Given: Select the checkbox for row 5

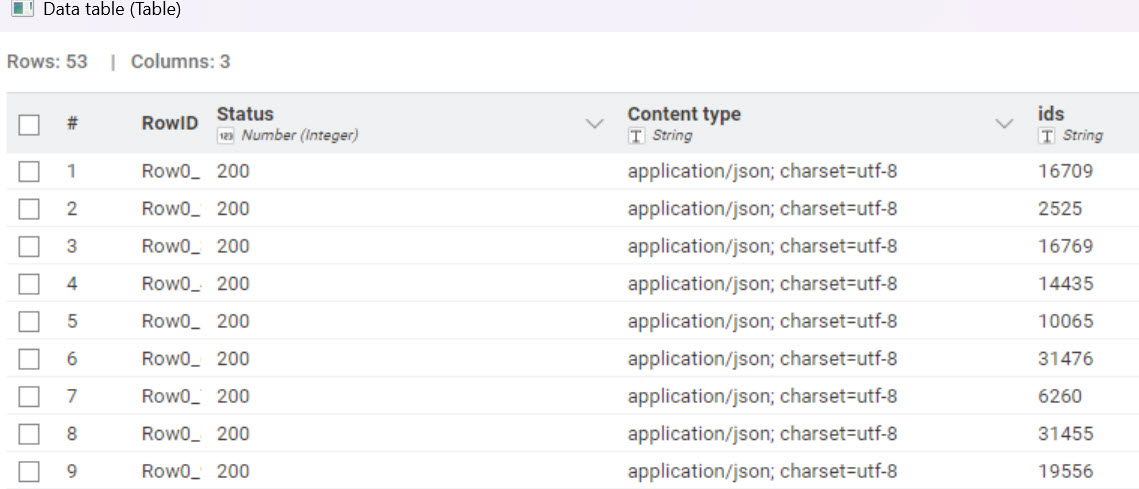Looking at the screenshot, I should point(29,321).
